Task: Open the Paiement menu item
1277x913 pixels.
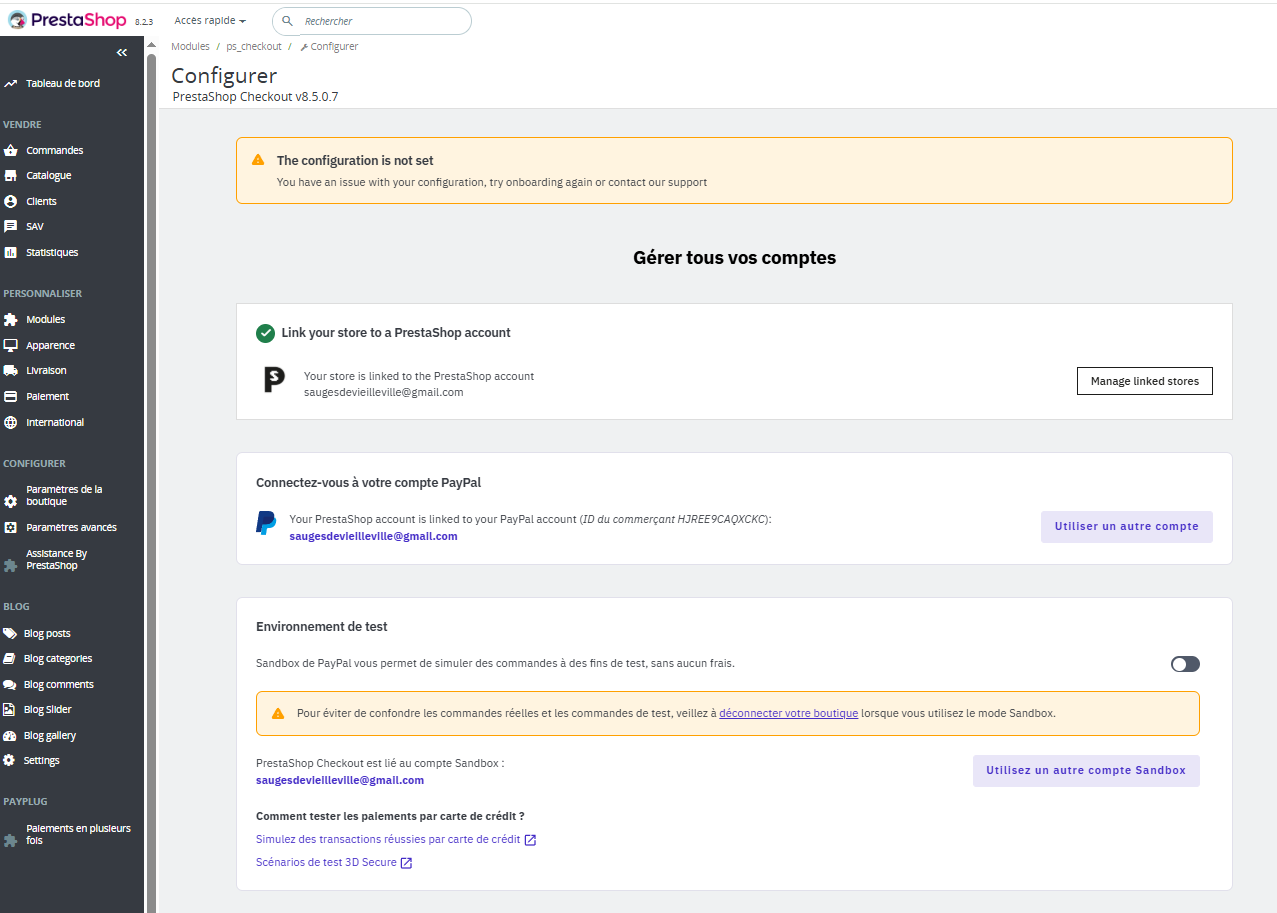Action: pos(48,397)
